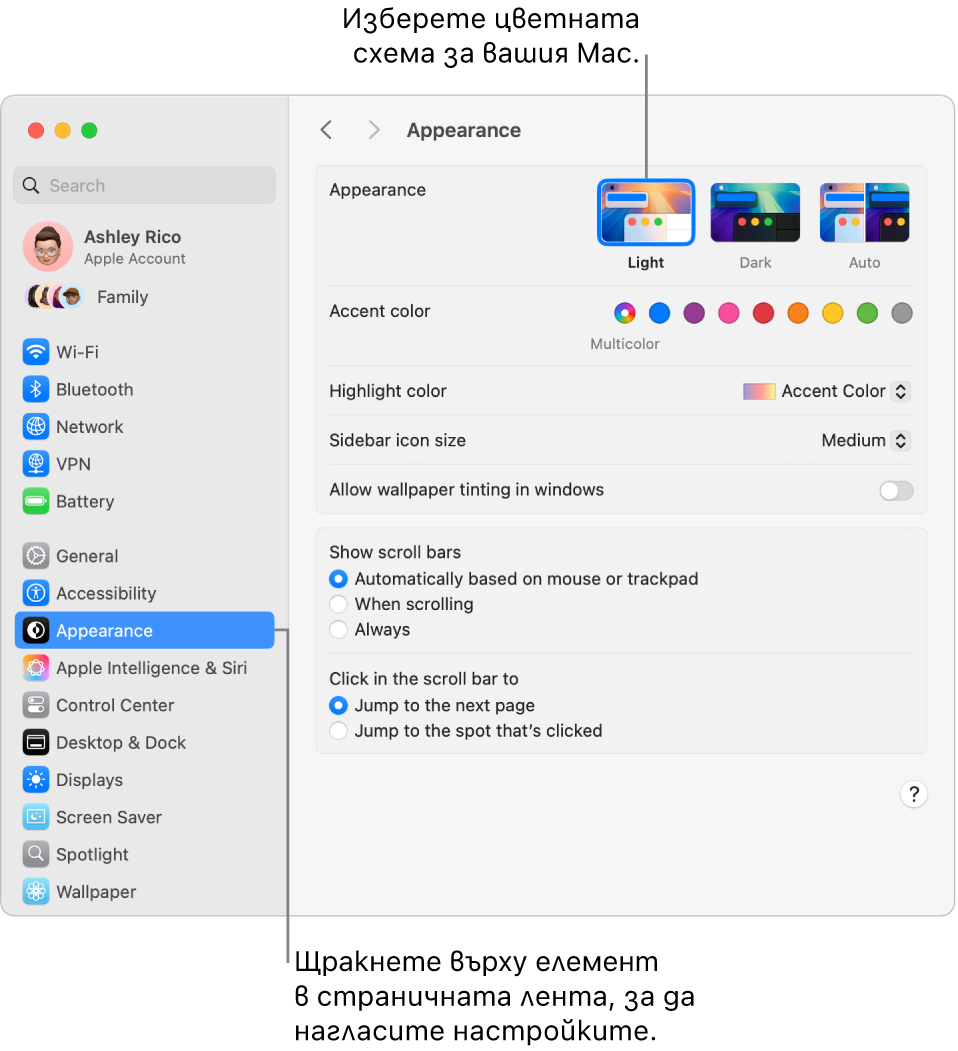958x1051 pixels.
Task: Click Ashley Rico's avatar picture
Action: [x=48, y=247]
